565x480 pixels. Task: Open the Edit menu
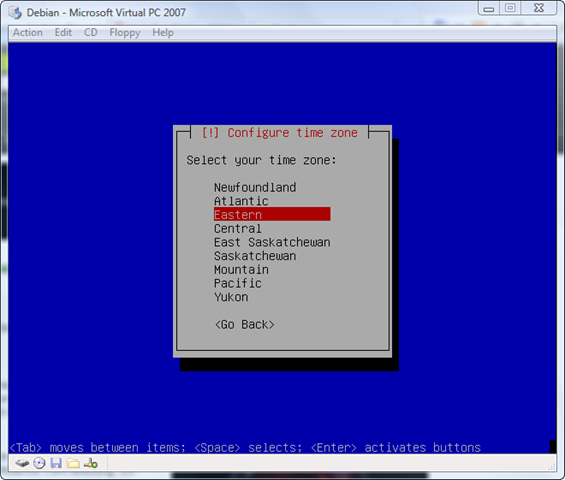pyautogui.click(x=63, y=32)
